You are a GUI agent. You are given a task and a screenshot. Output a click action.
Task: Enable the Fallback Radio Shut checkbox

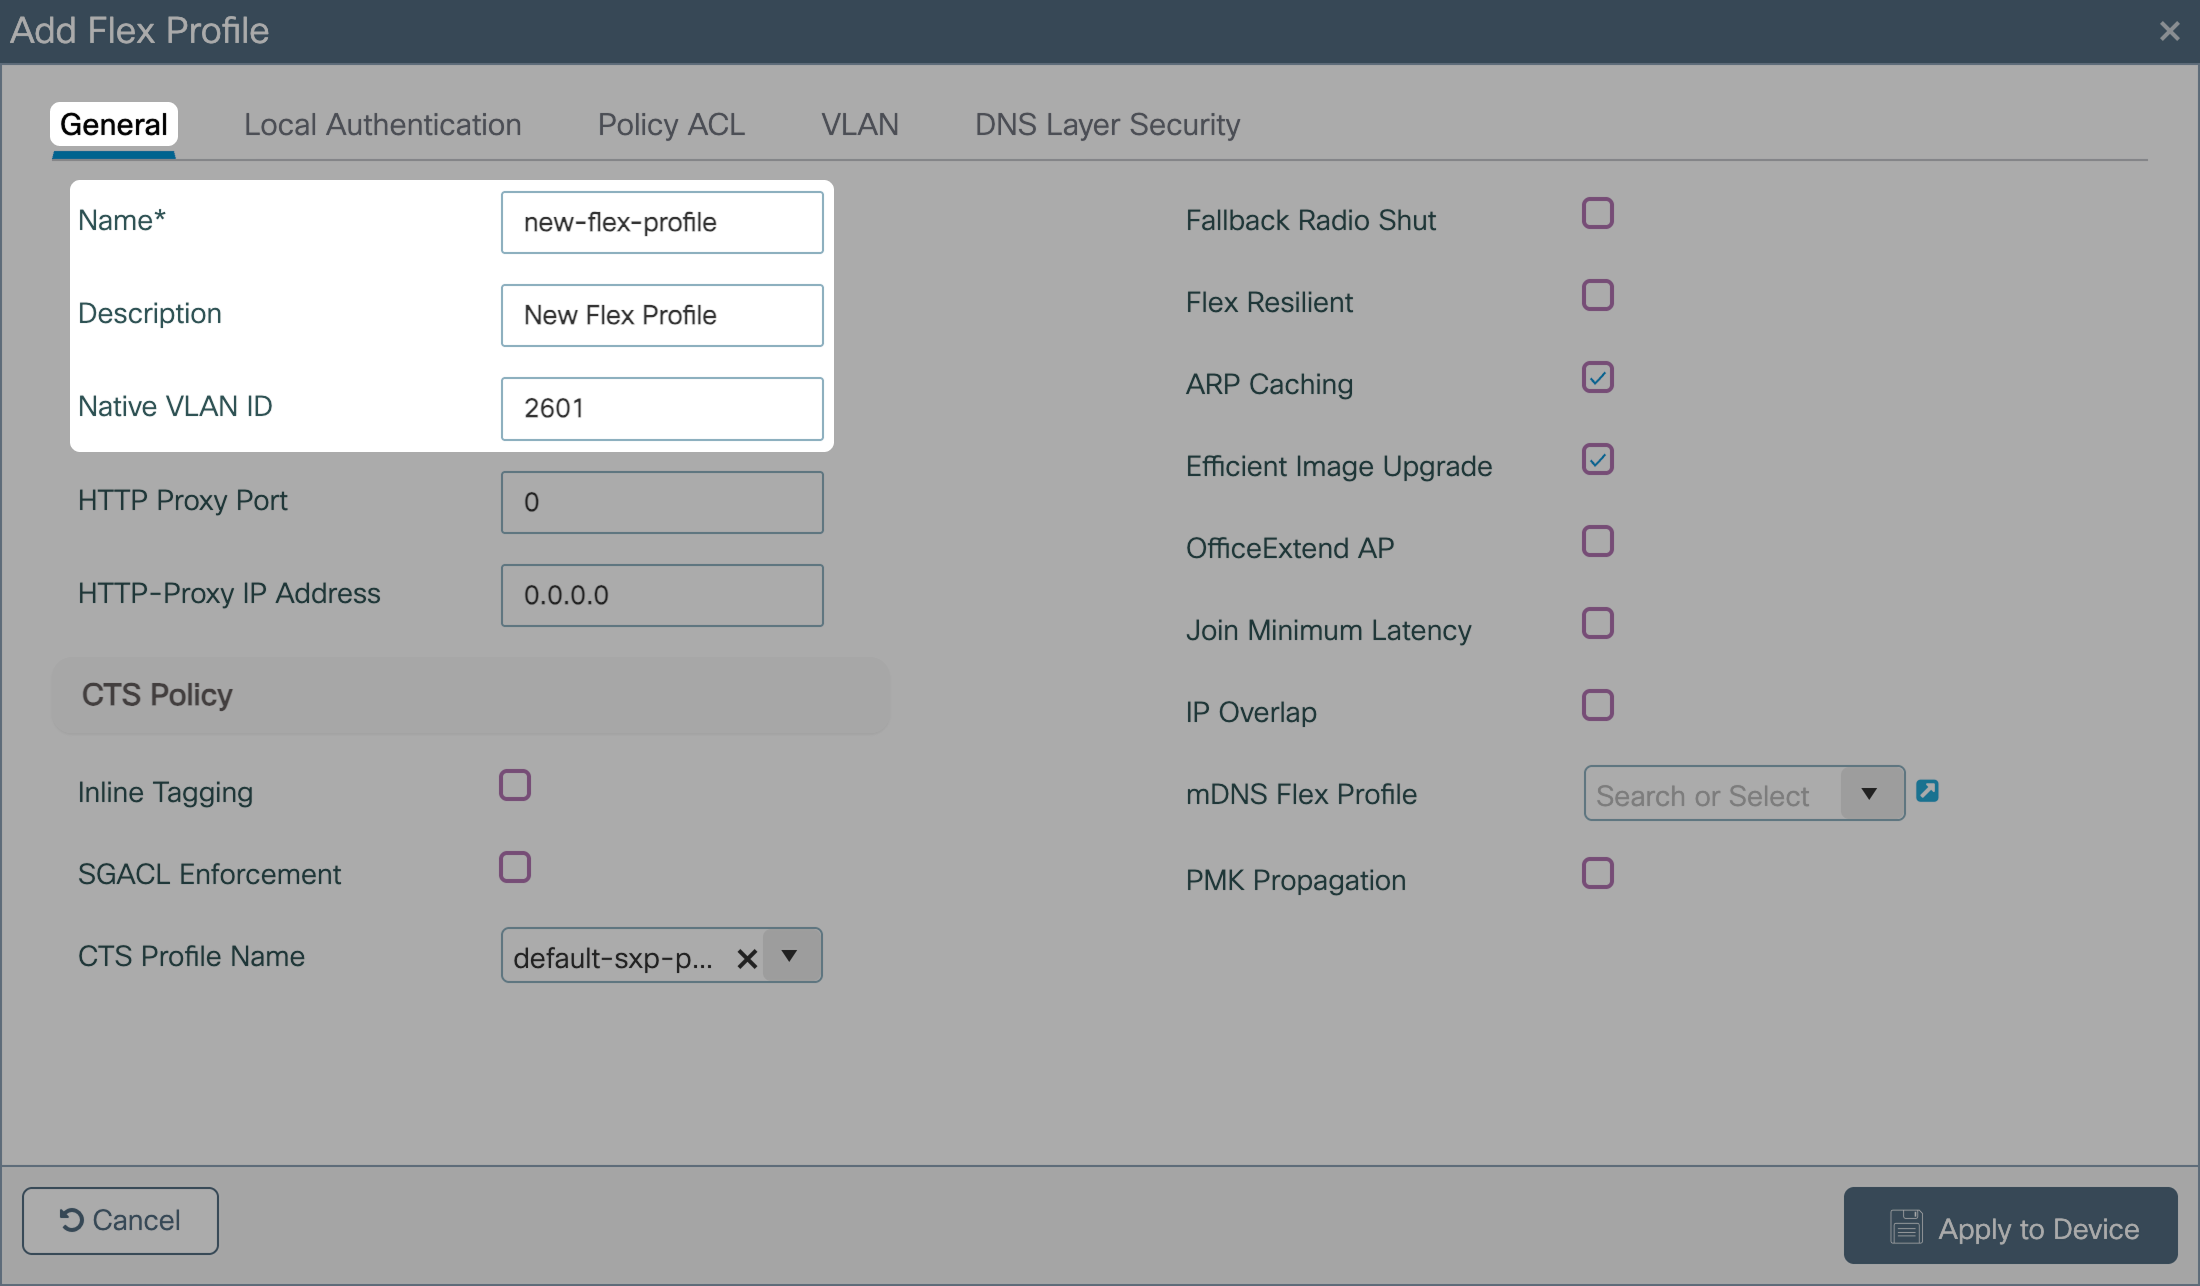[1597, 213]
